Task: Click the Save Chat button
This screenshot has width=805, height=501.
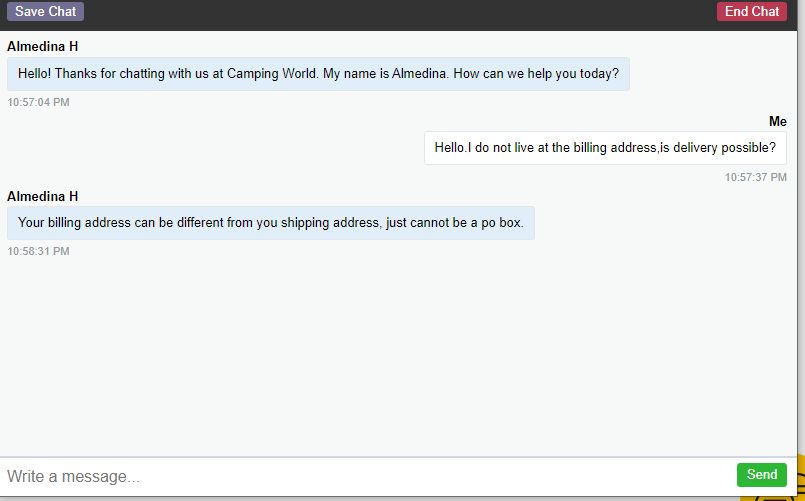Action: pos(45,12)
